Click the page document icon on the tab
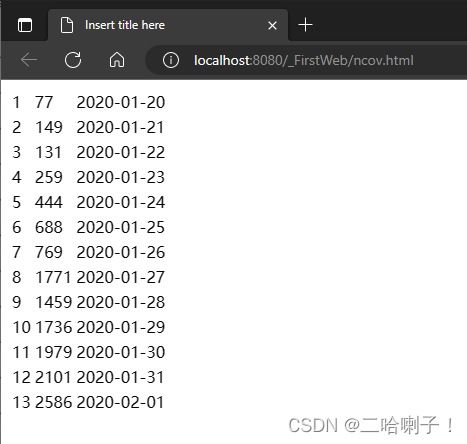 tap(67, 25)
